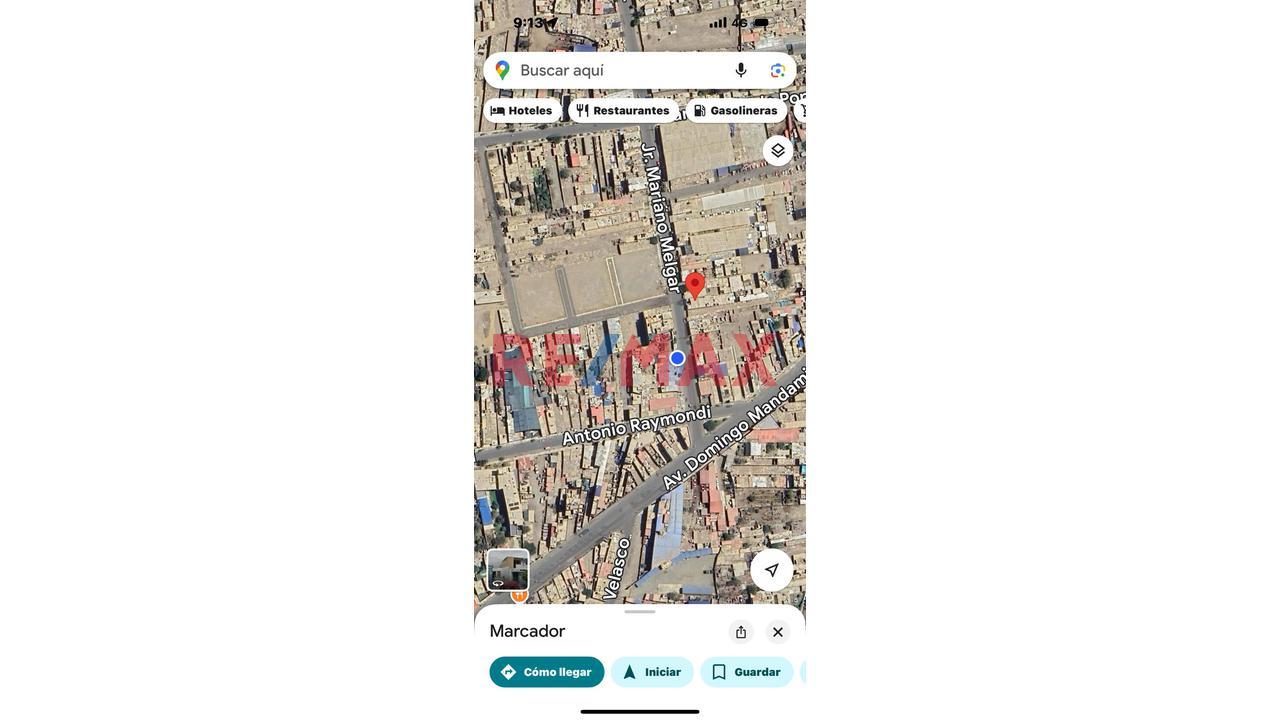The width and height of the screenshot is (1280, 720).
Task: Tap the blue current location dot
Action: pyautogui.click(x=677, y=358)
